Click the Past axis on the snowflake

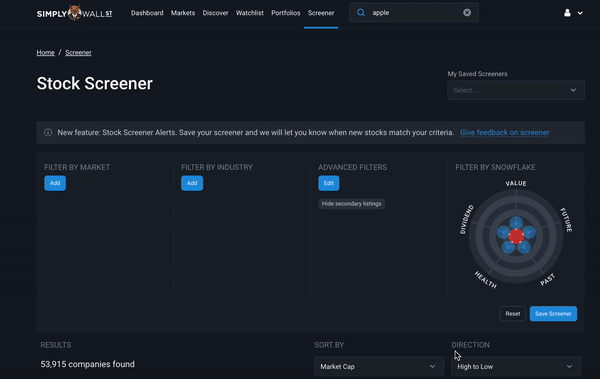(547, 280)
